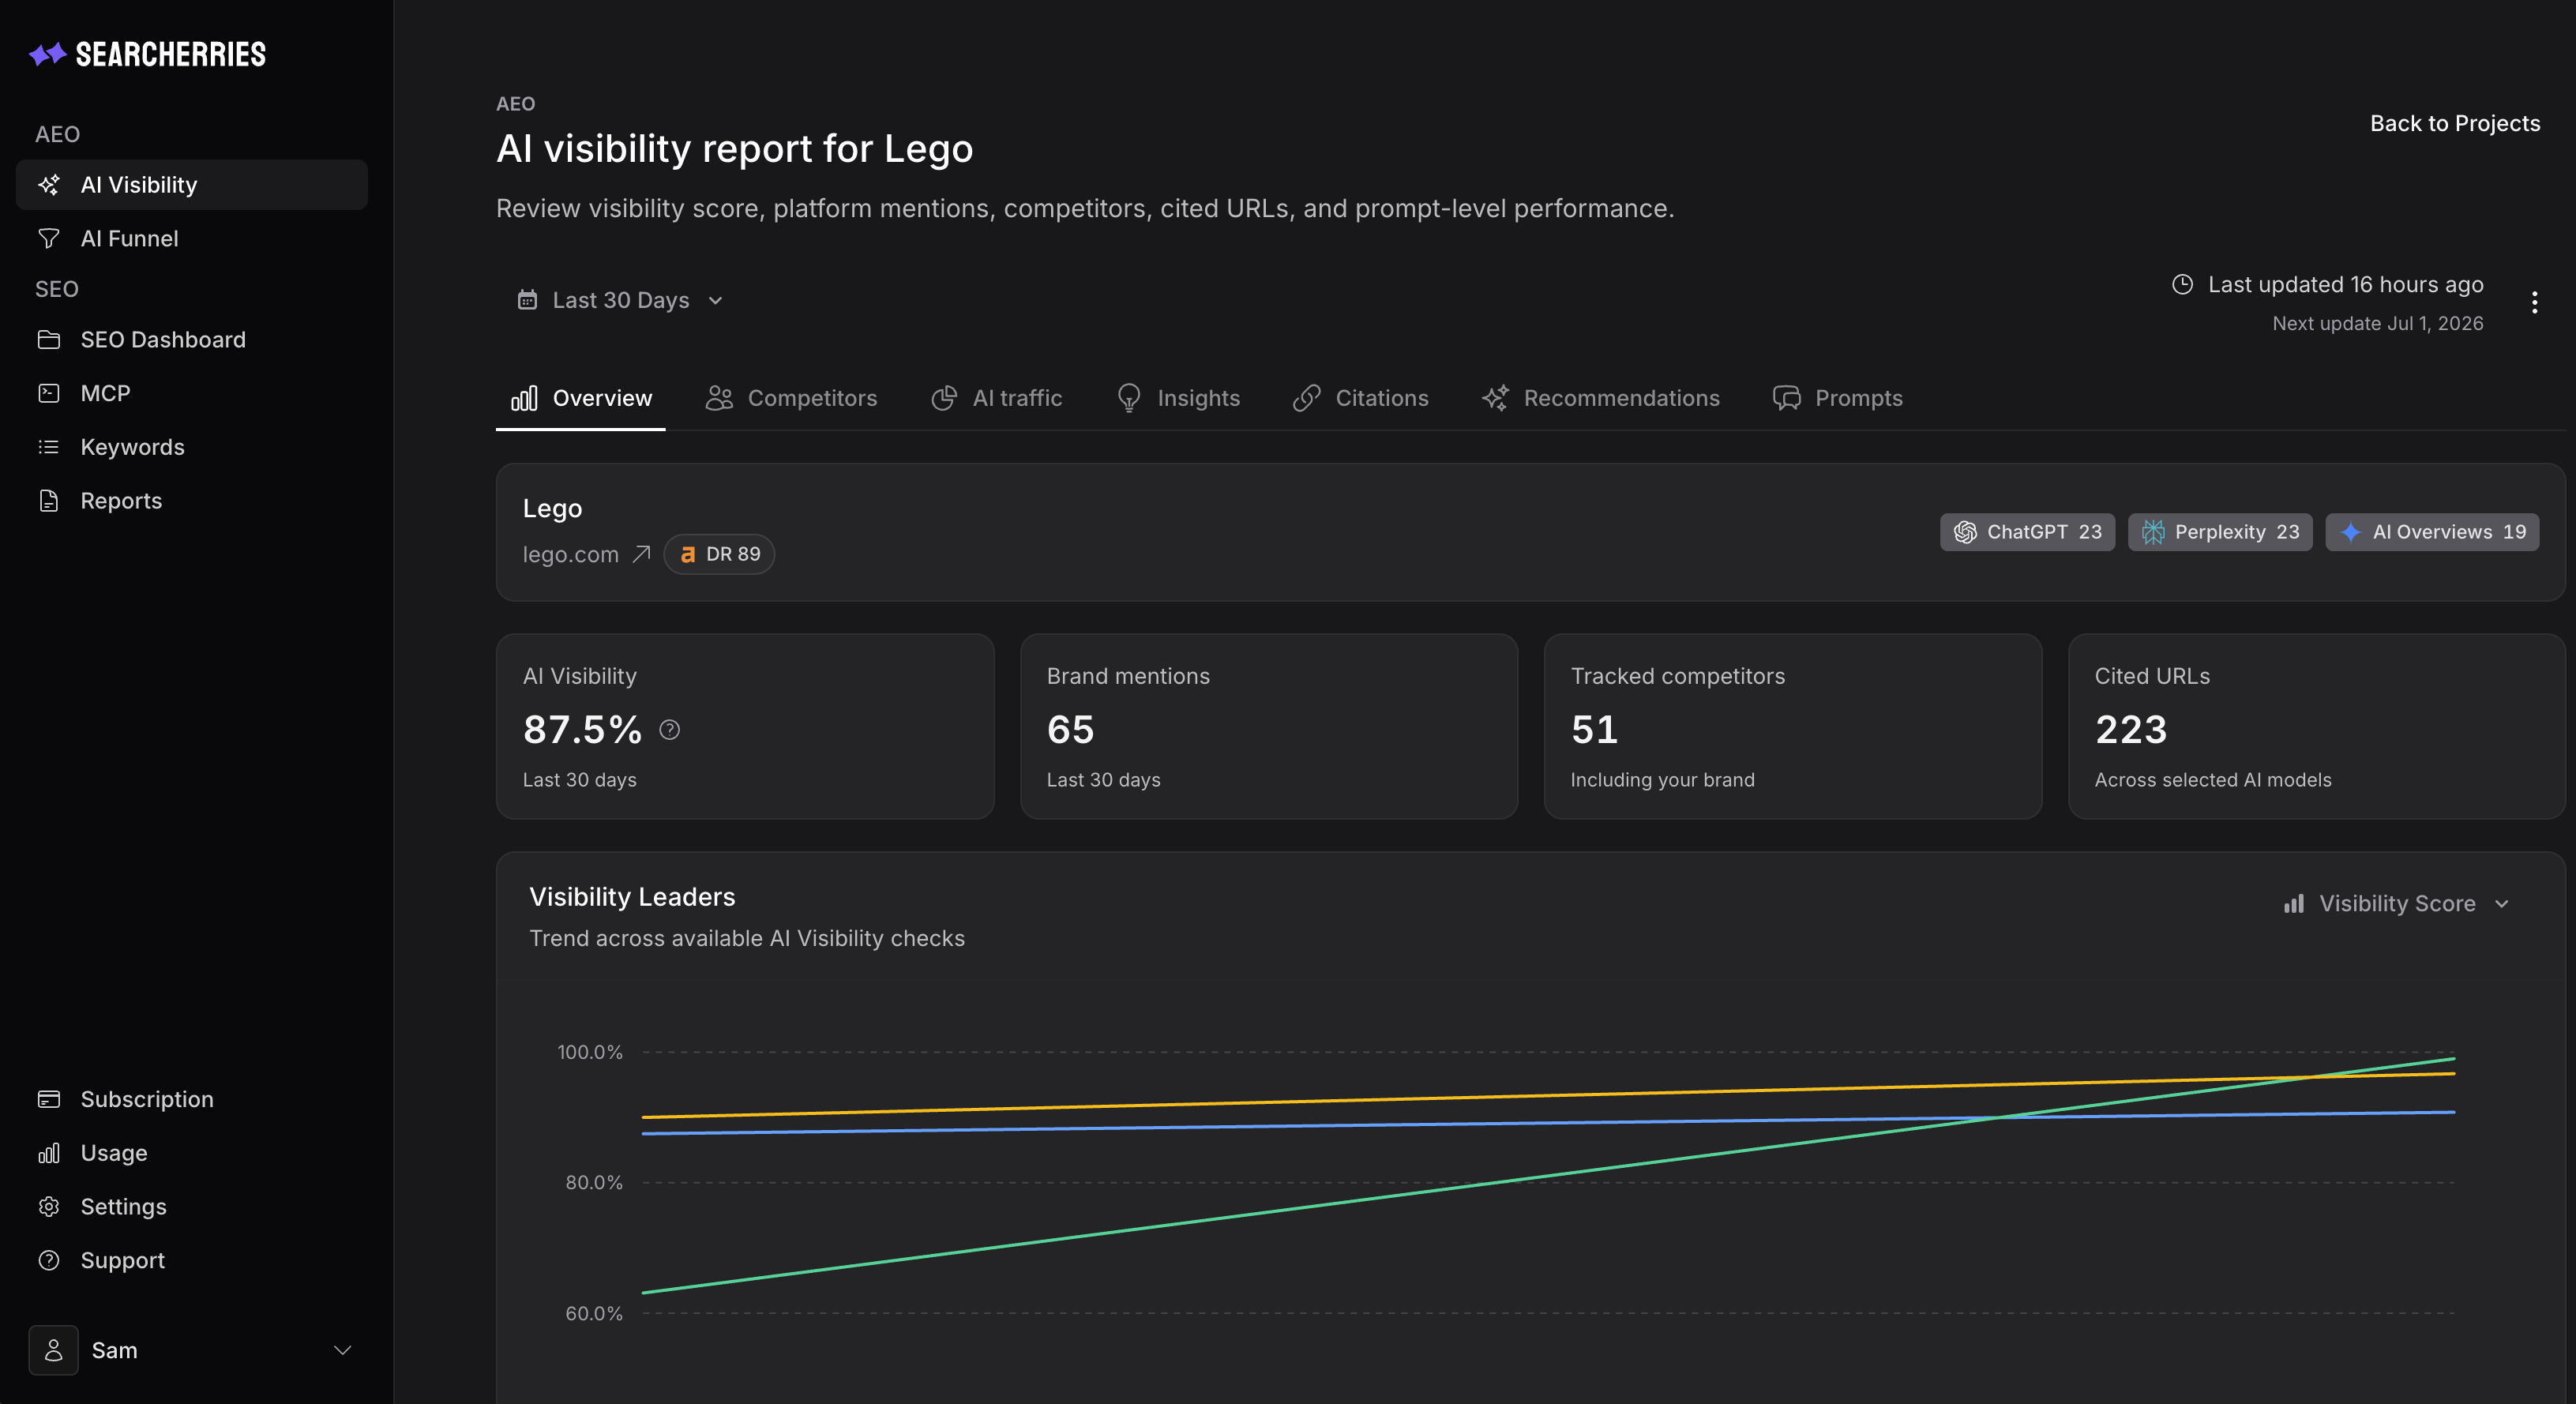Click the Reports document icon
Image resolution: width=2576 pixels, height=1404 pixels.
point(49,501)
